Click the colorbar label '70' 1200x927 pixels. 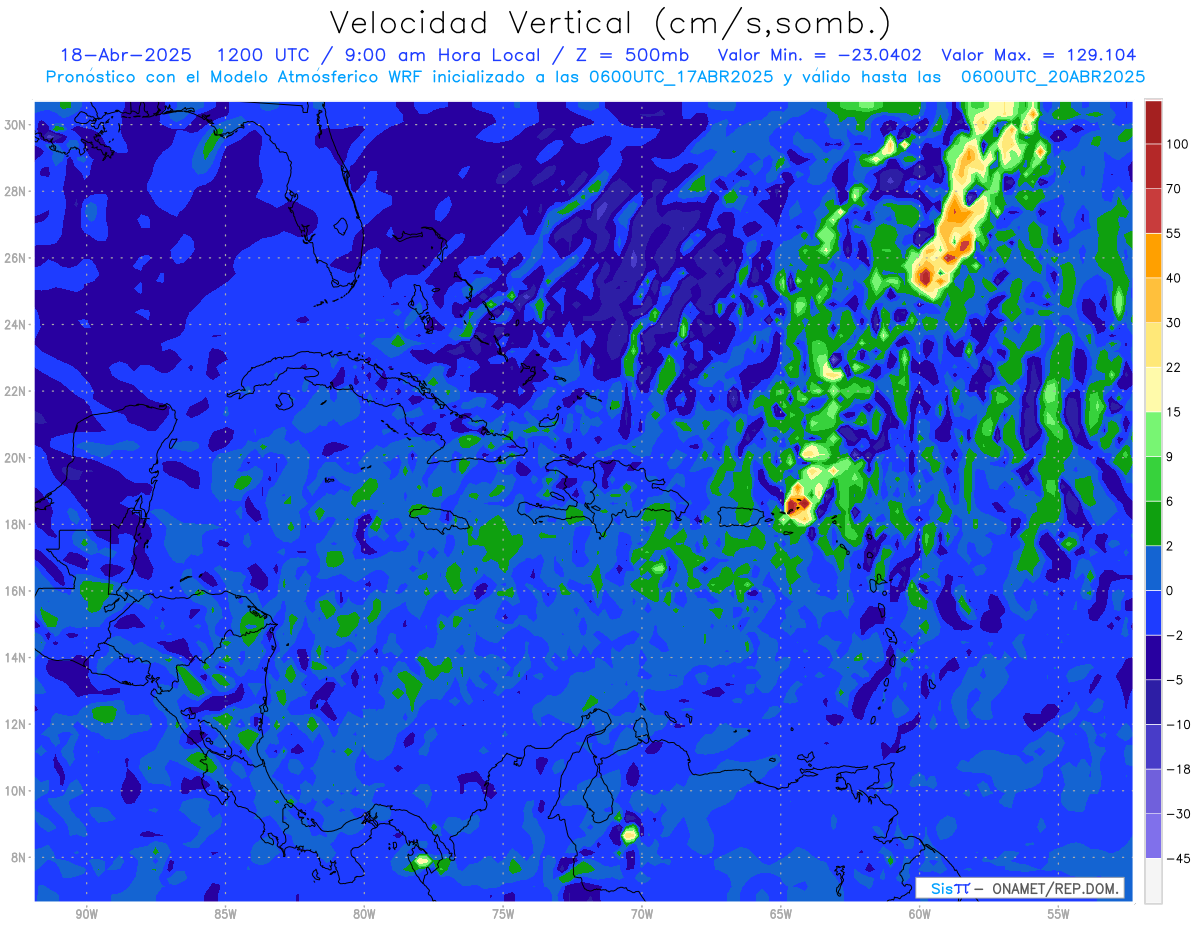tap(1173, 189)
